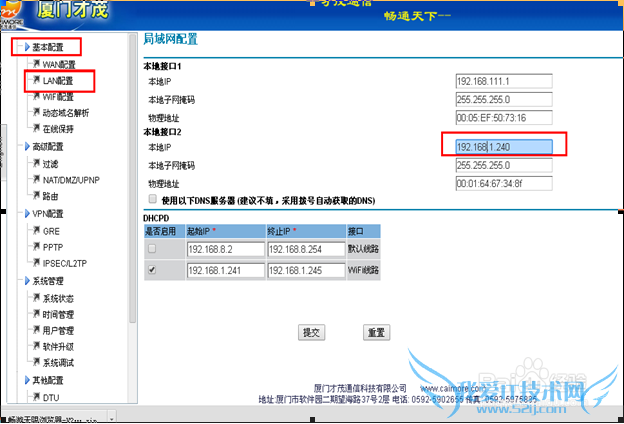624x424 pixels.
Task: Open the NAT/DMZ/UPNP settings
Action: click(x=71, y=180)
